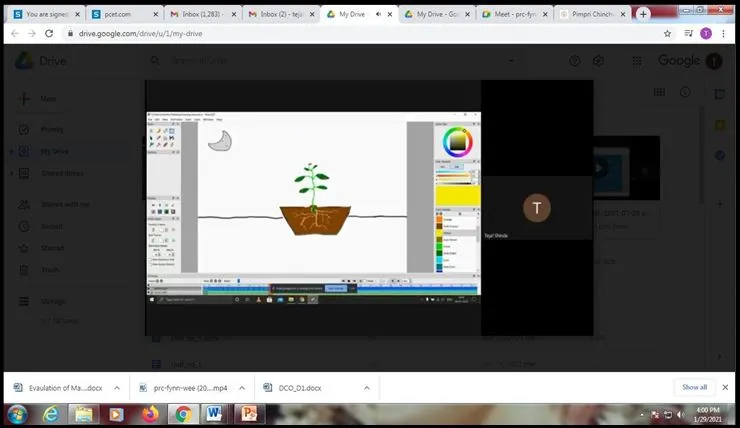Image resolution: width=740 pixels, height=428 pixels.
Task: Switch to the 'You are signed' tab
Action: pos(46,14)
